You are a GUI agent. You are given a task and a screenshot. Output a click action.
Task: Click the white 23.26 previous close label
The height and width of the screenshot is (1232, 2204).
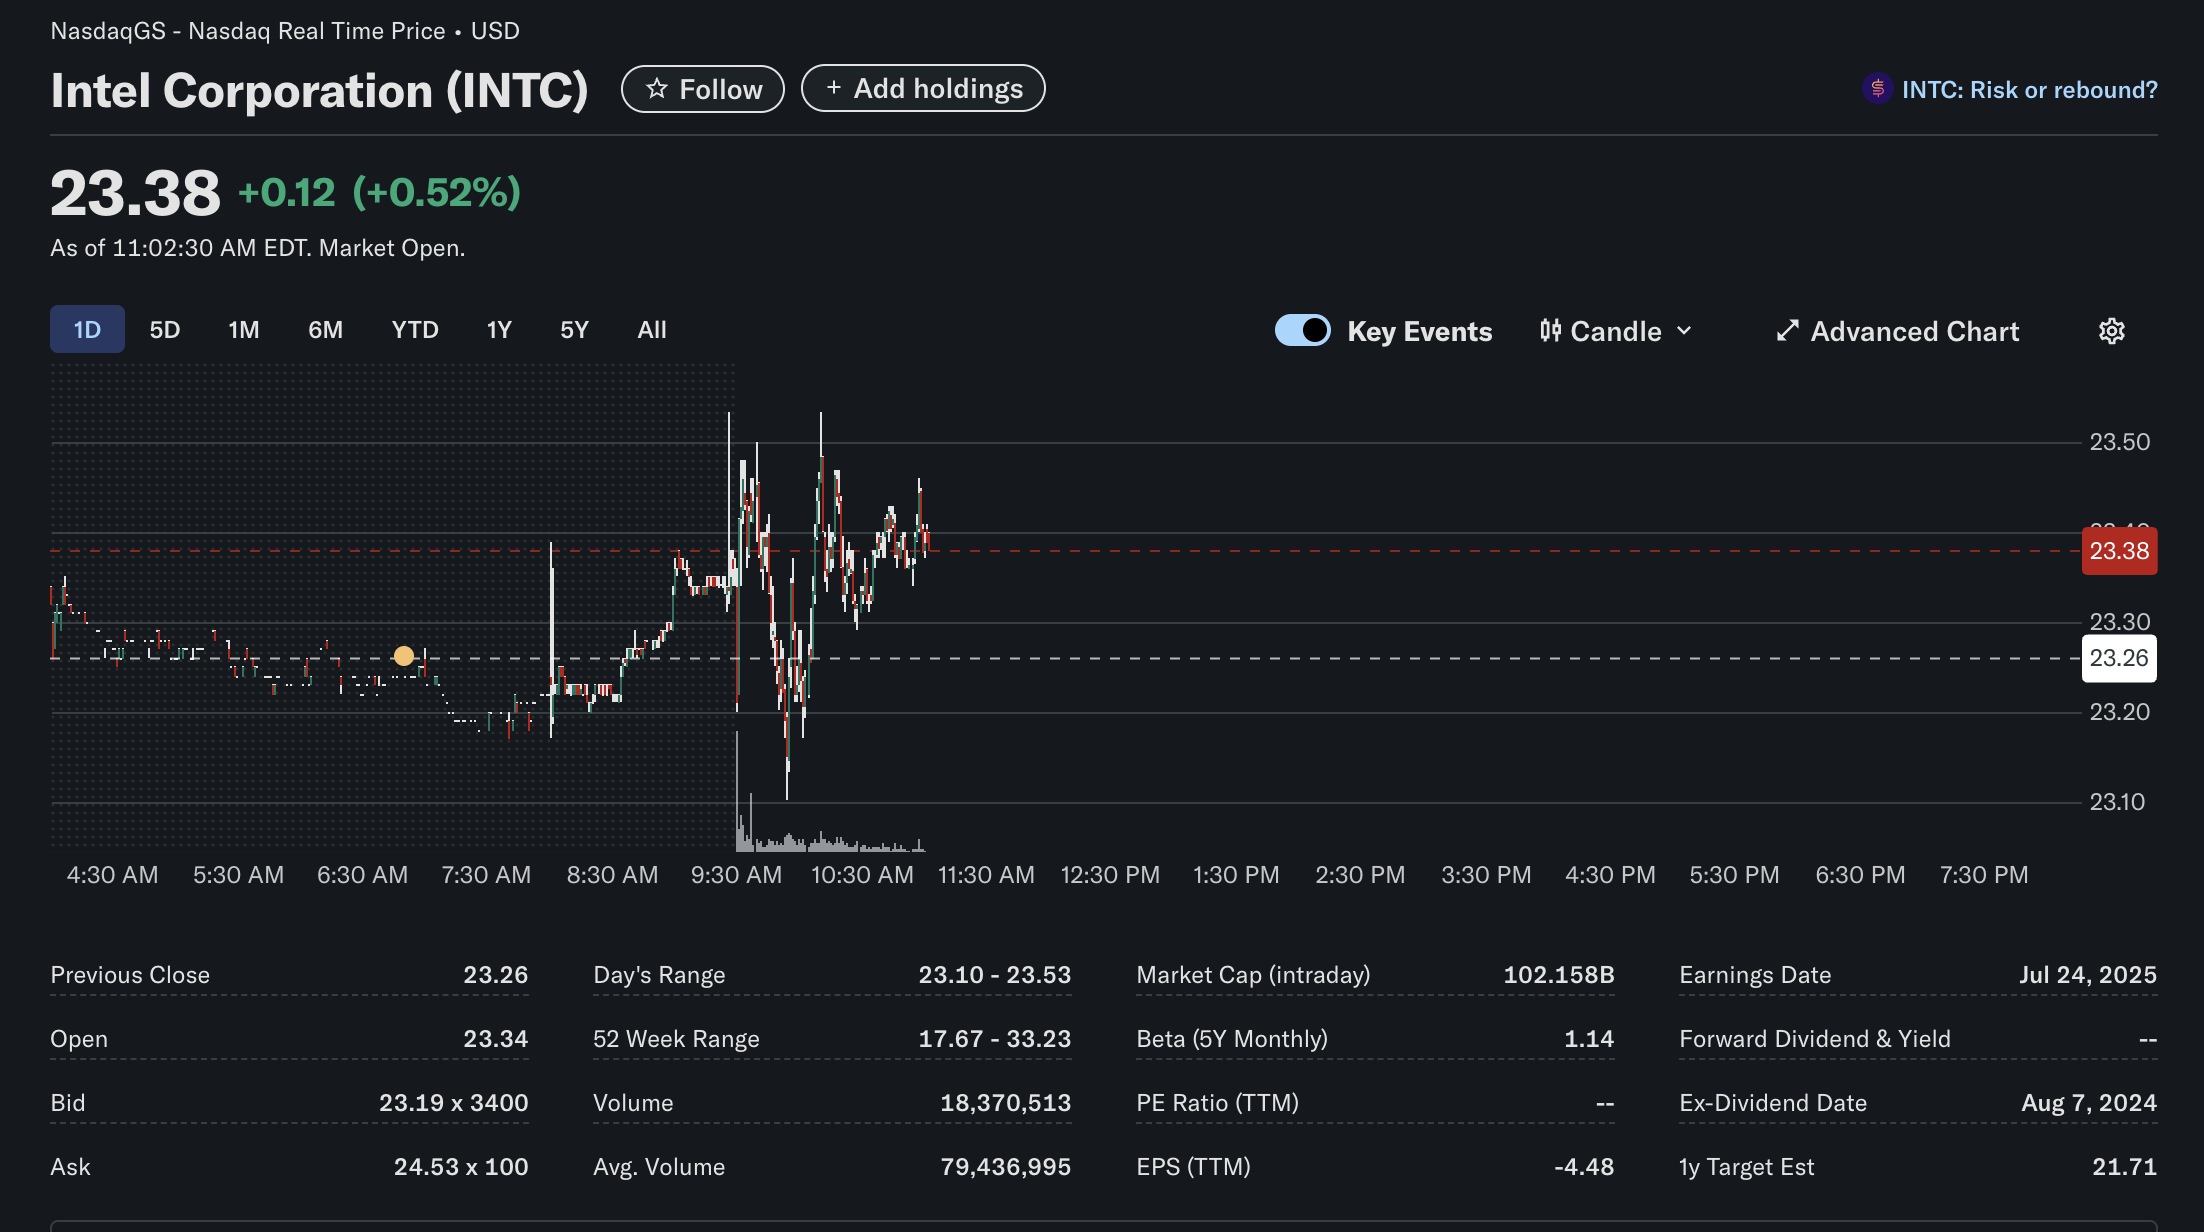2119,658
